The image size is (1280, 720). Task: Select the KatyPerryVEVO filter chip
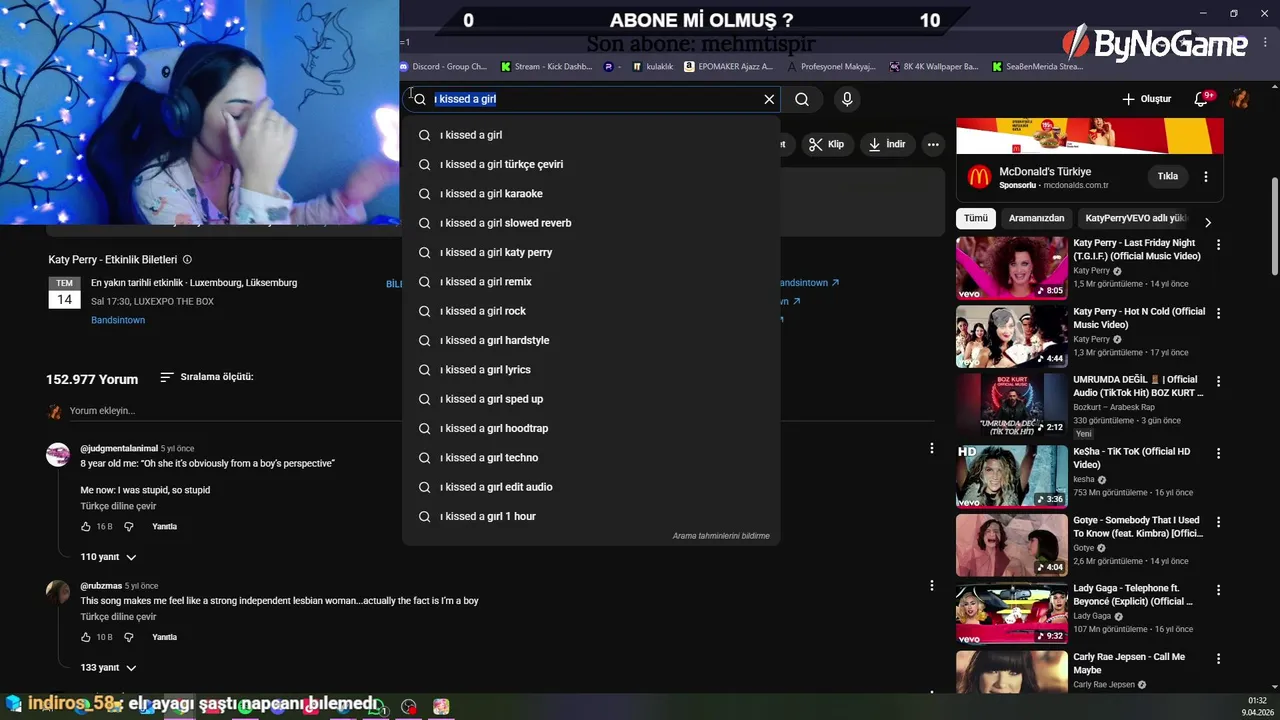(x=1135, y=218)
